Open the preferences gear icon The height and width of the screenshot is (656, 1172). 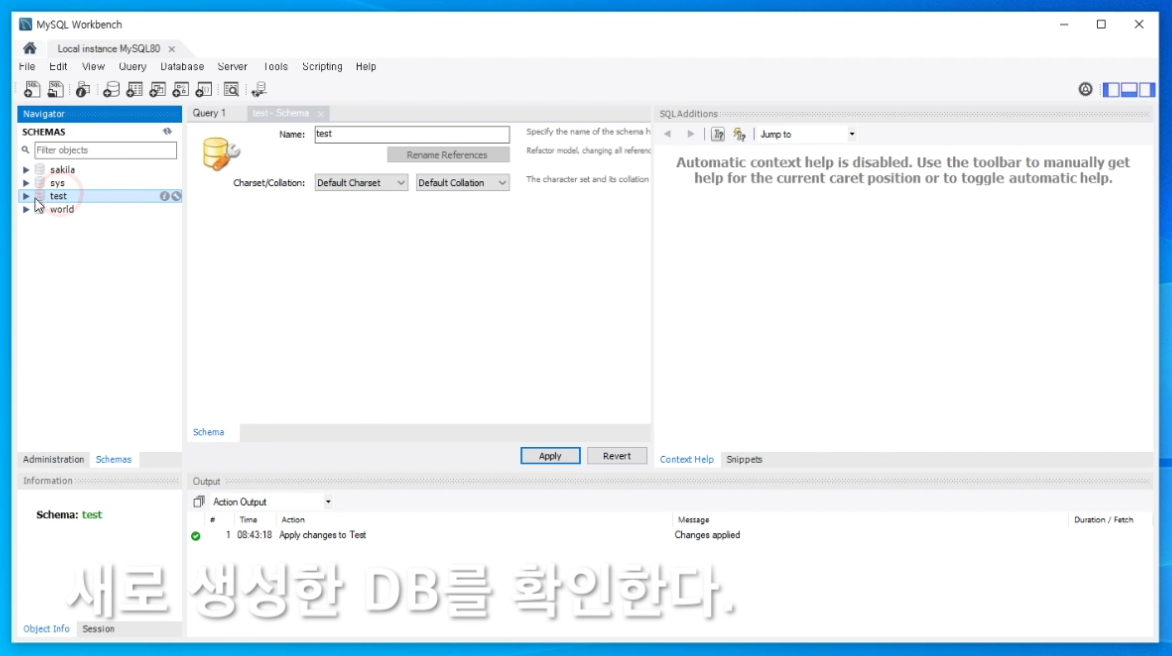(x=1085, y=90)
